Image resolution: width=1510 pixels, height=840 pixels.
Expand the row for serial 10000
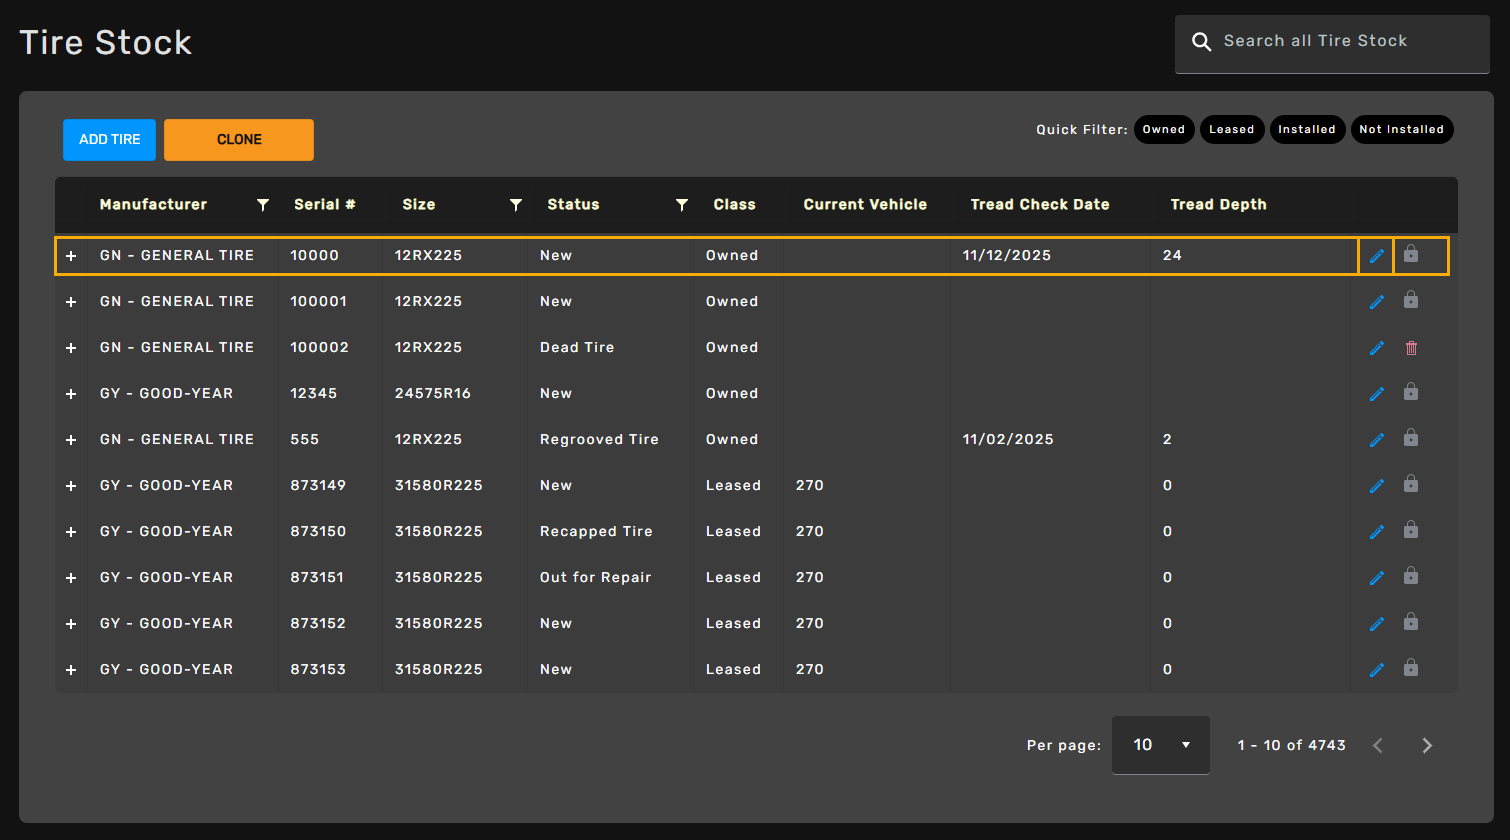pyautogui.click(x=71, y=256)
